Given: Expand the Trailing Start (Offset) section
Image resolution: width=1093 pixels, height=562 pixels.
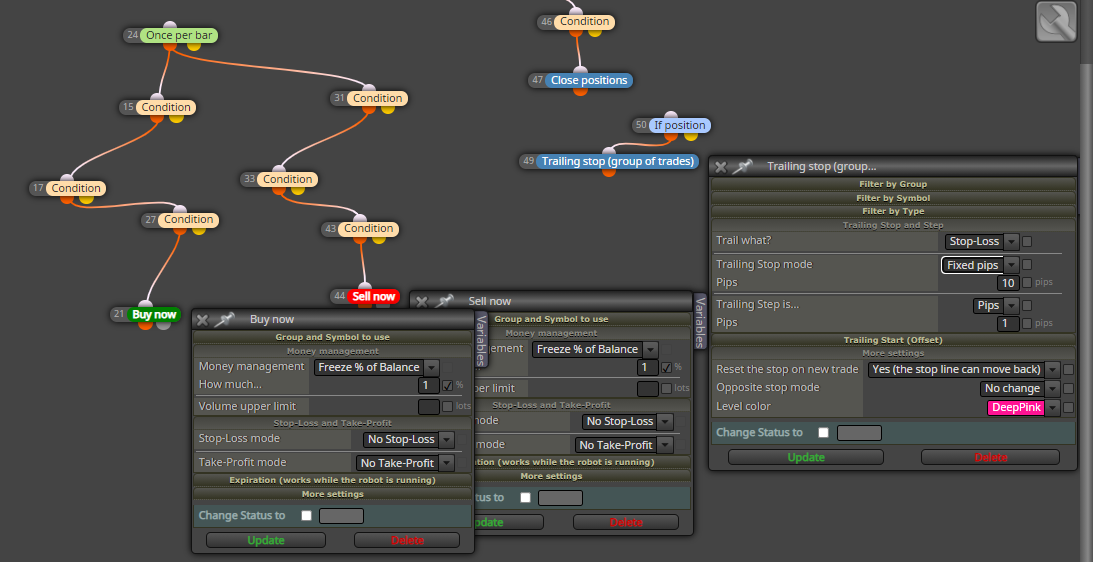Looking at the screenshot, I should point(893,340).
